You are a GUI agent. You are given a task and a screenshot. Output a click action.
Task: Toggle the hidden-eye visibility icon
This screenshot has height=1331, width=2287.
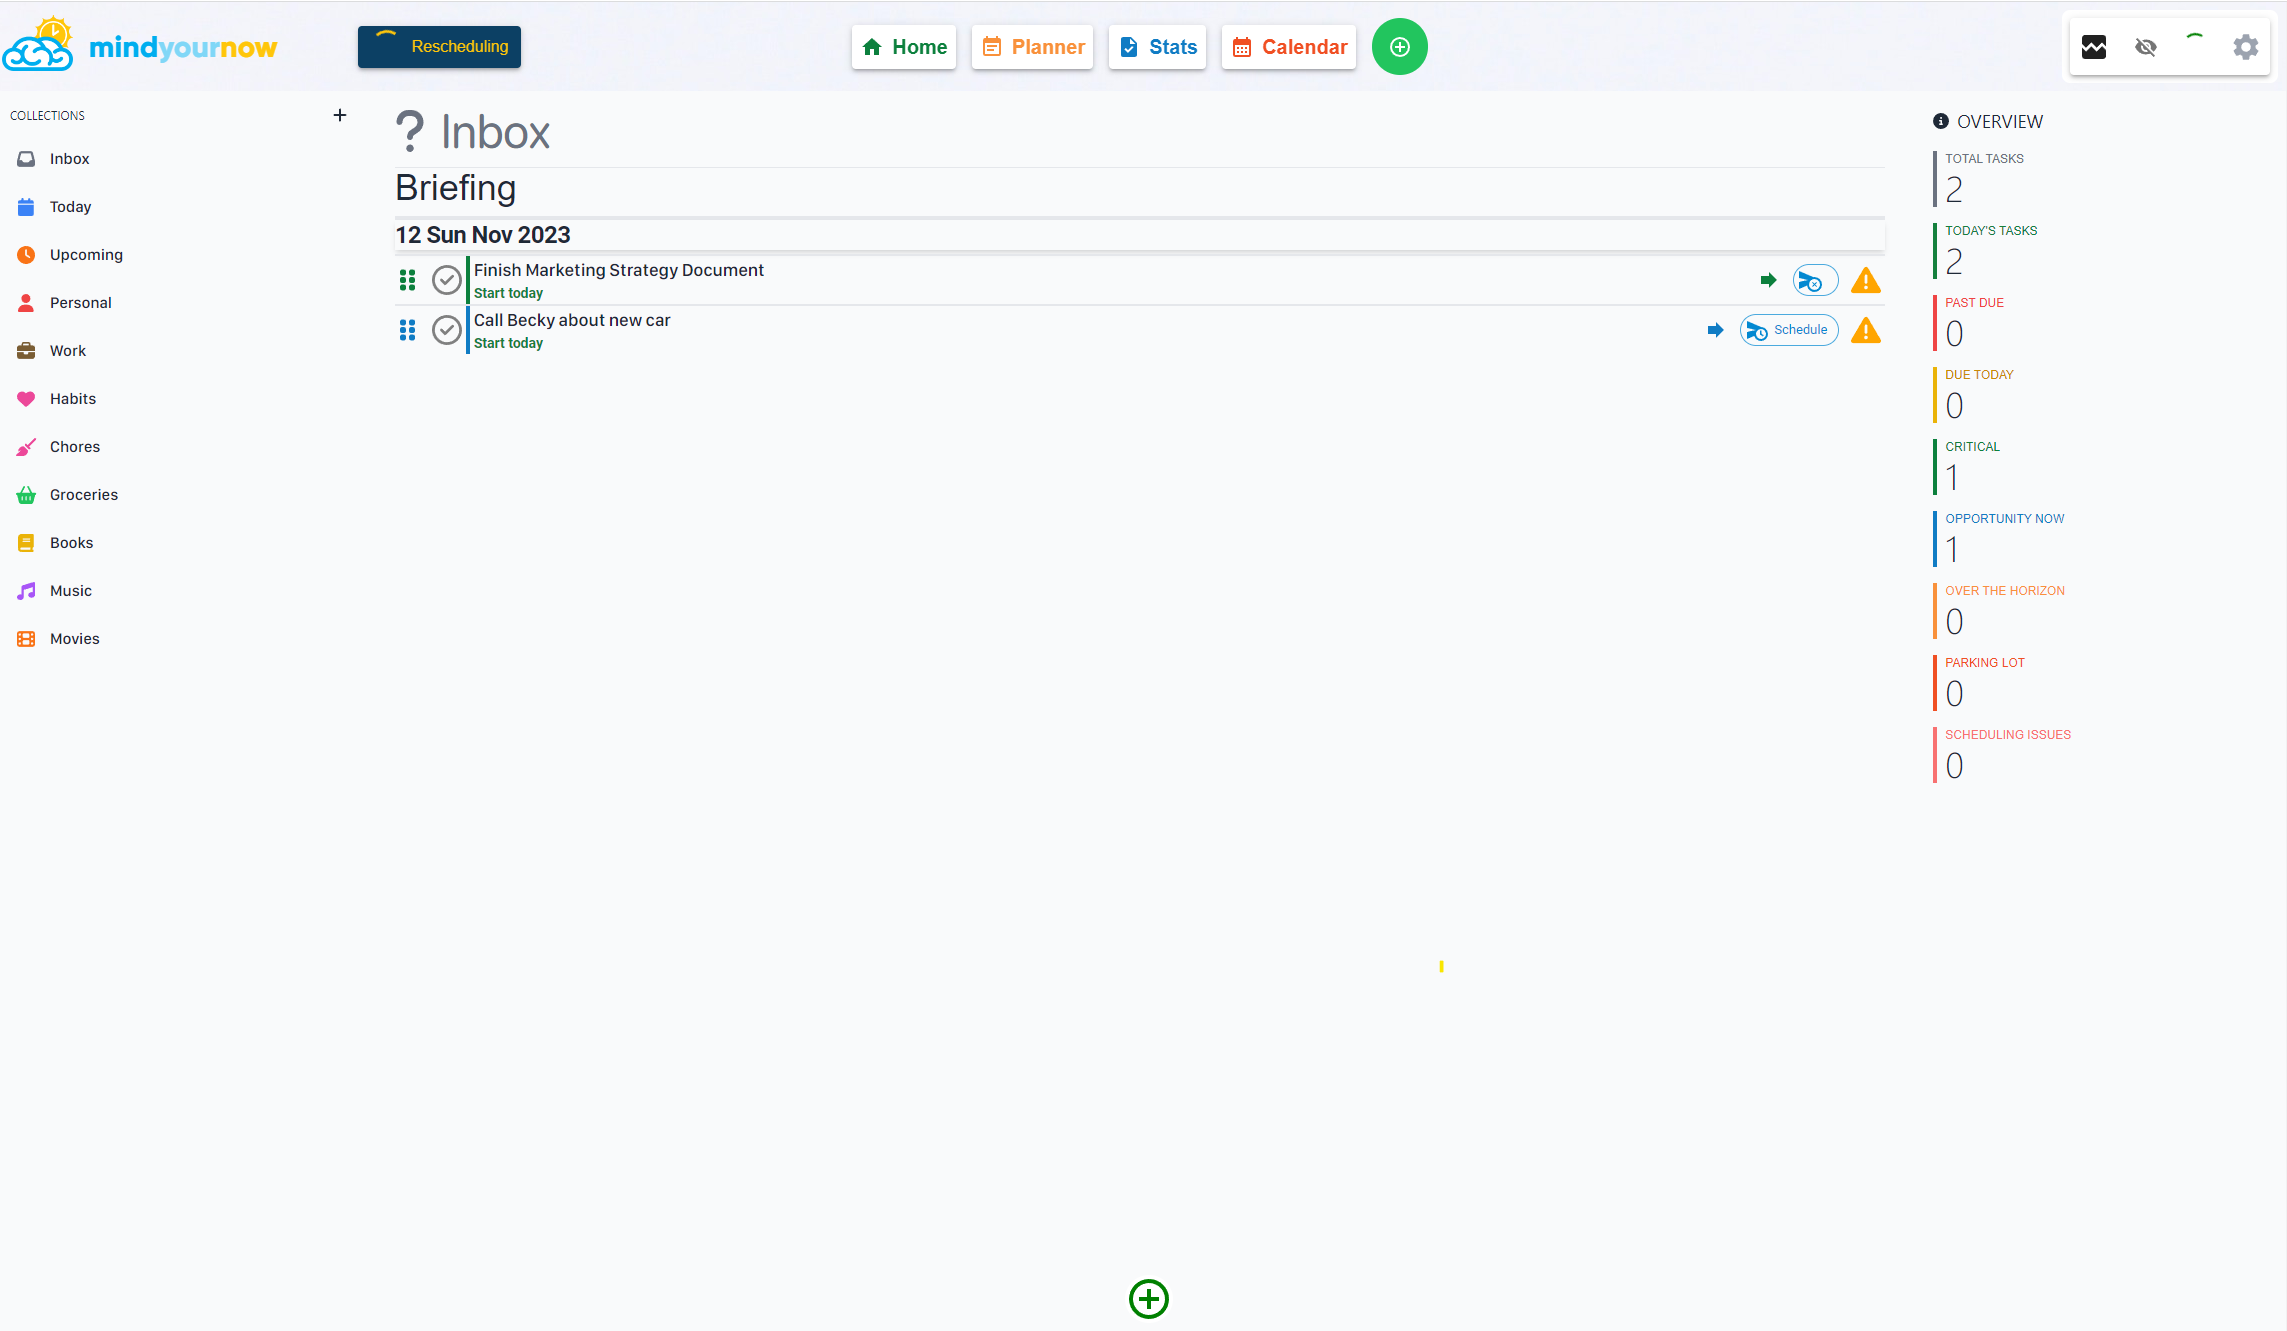coord(2145,47)
